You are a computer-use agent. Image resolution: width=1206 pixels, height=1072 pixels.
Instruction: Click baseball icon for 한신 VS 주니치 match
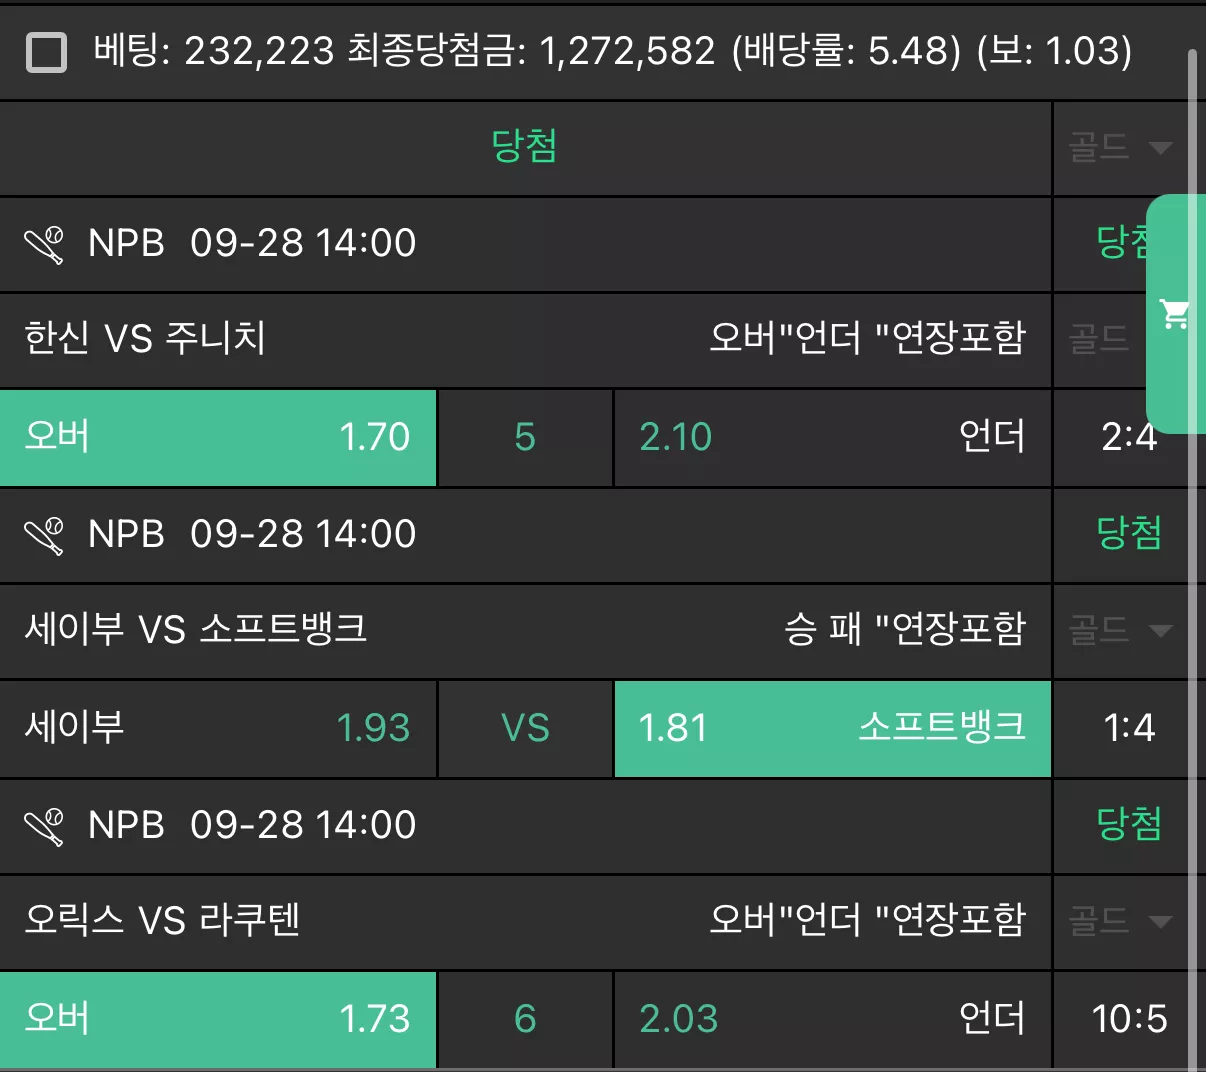click(x=44, y=244)
